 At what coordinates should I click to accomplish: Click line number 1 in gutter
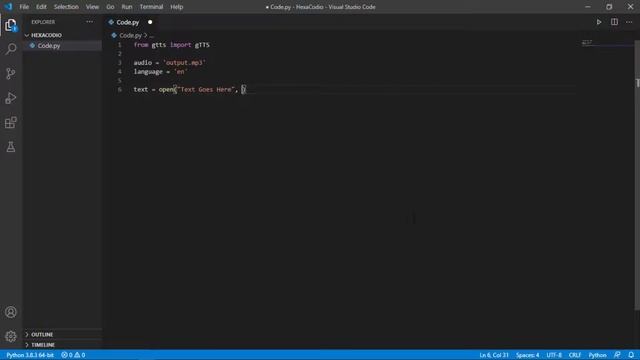(x=120, y=45)
